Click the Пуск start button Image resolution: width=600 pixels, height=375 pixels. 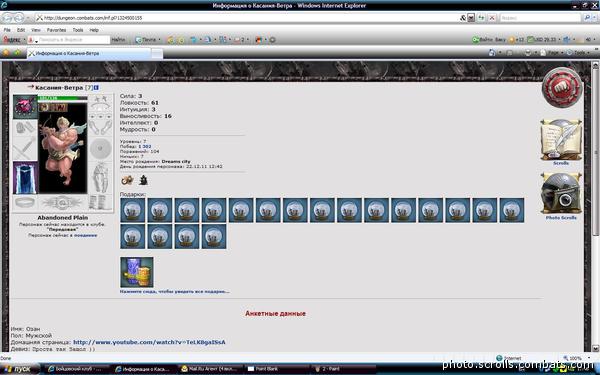point(20,369)
